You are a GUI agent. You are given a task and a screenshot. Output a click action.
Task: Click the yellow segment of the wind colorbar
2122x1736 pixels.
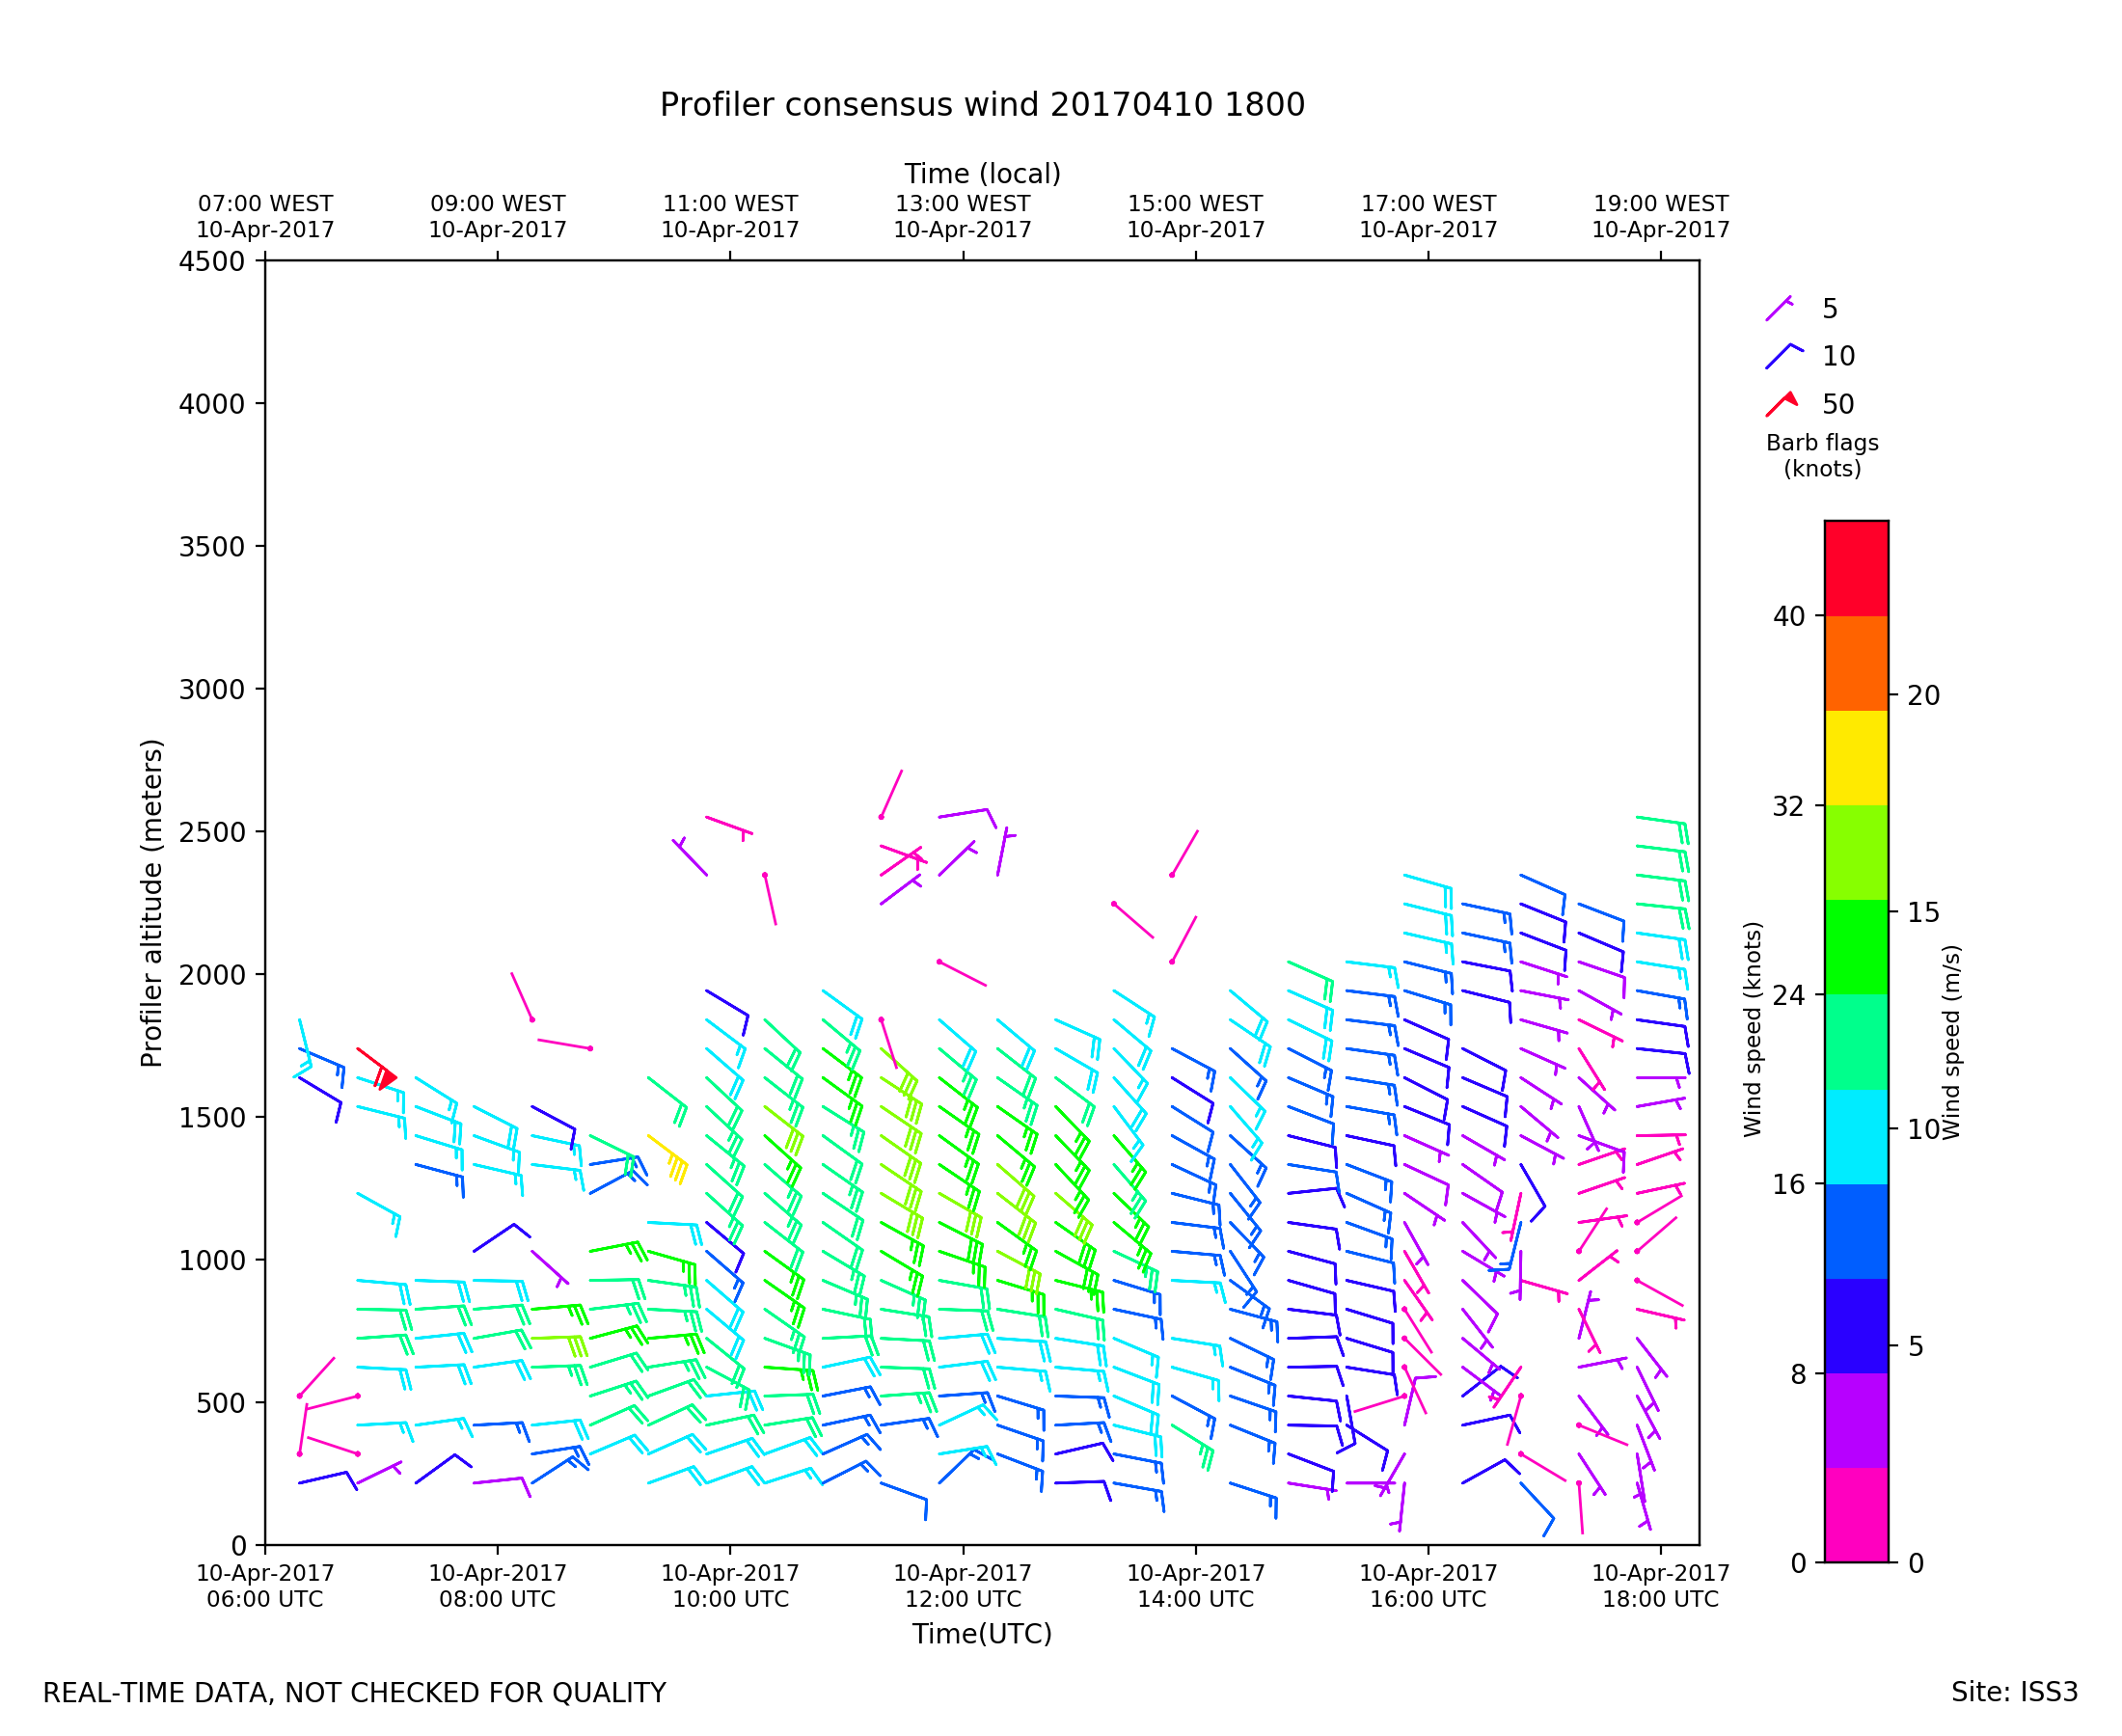point(1856,758)
